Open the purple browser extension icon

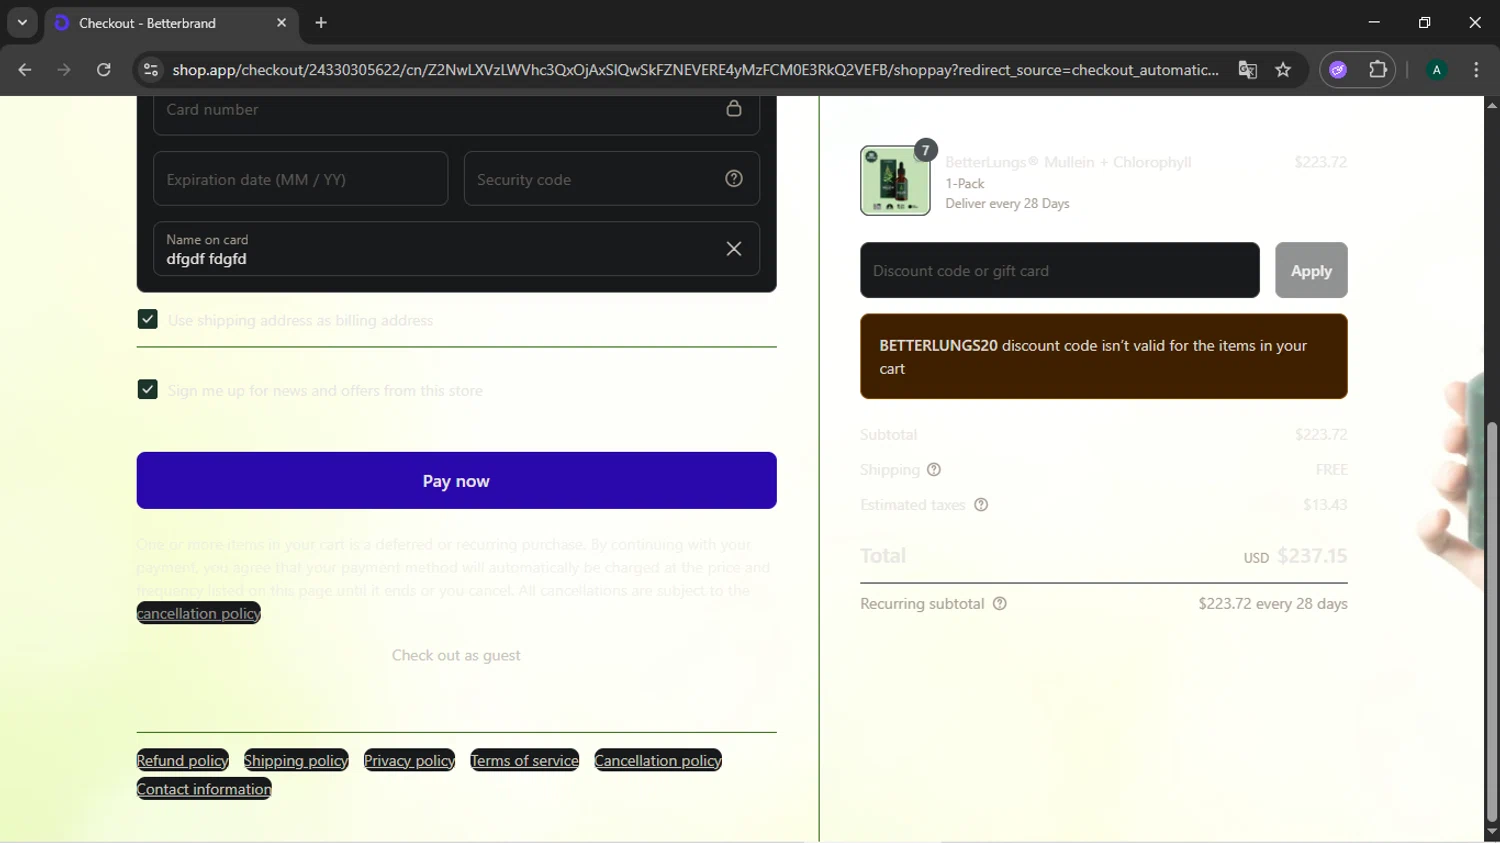1338,70
